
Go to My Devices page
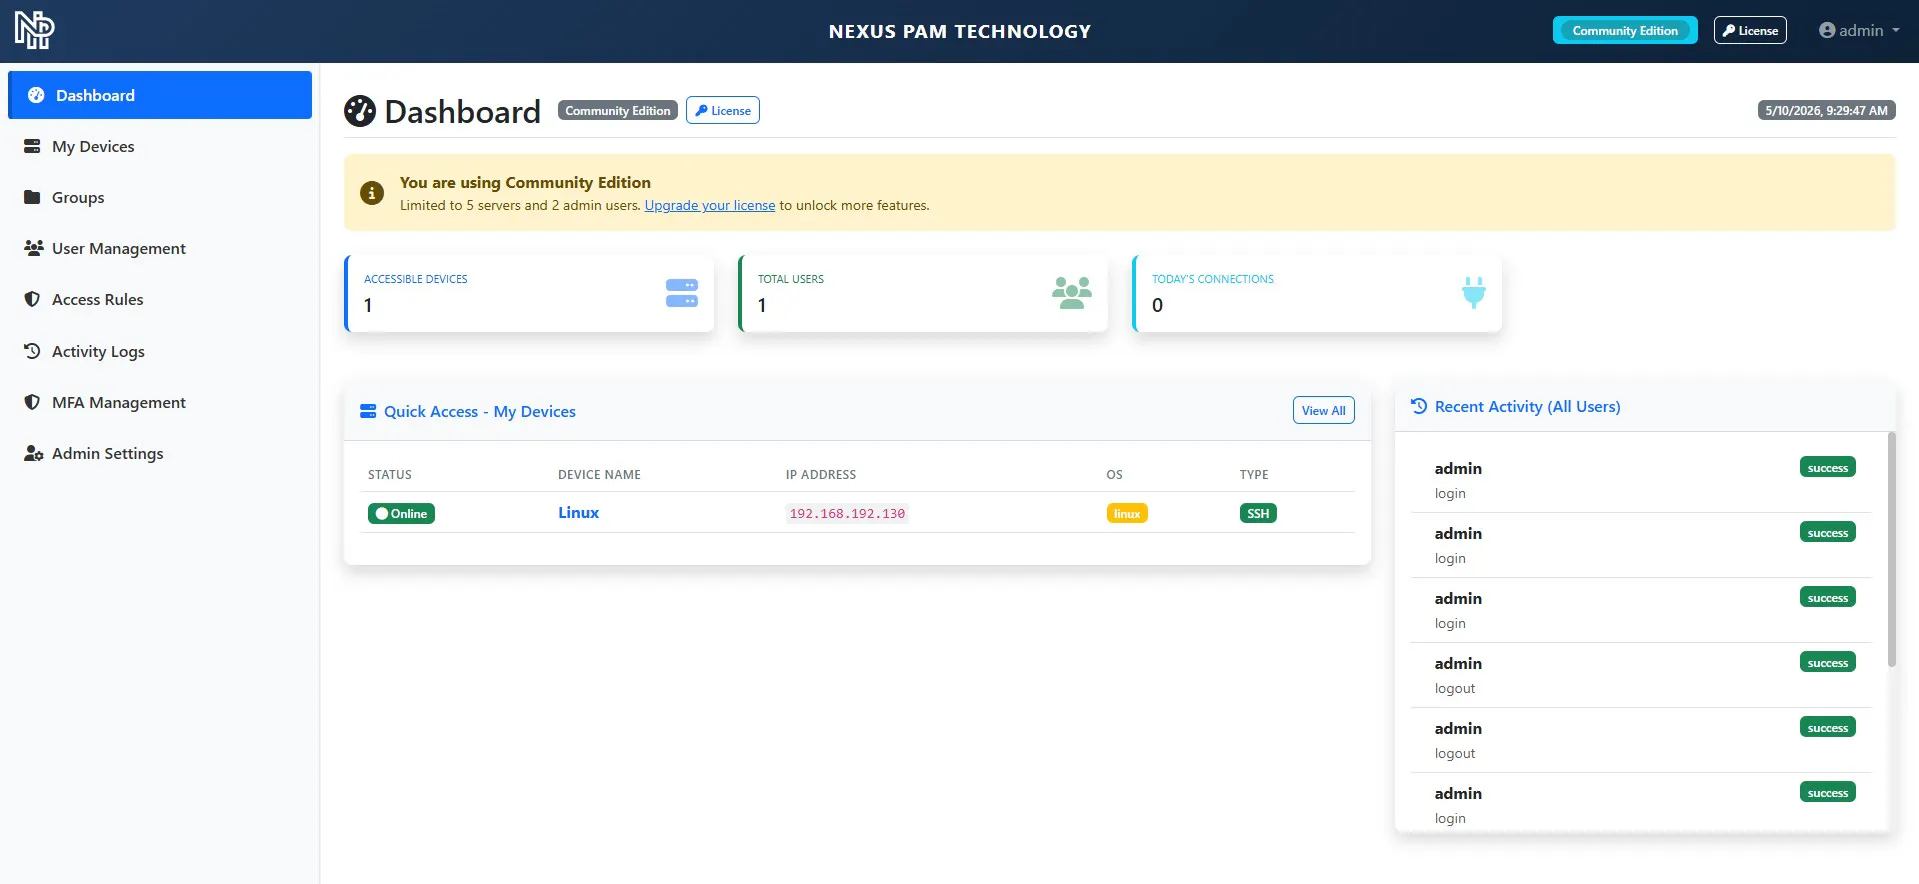pos(160,146)
